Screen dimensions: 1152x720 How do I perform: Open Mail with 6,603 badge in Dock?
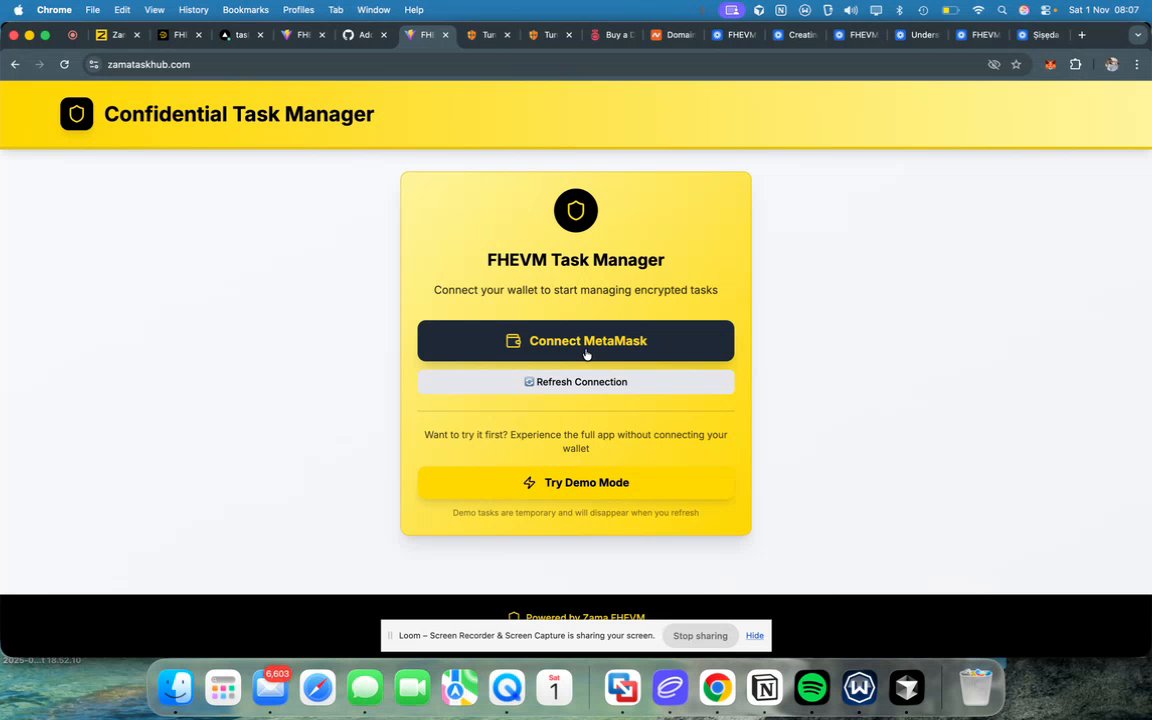(x=270, y=688)
